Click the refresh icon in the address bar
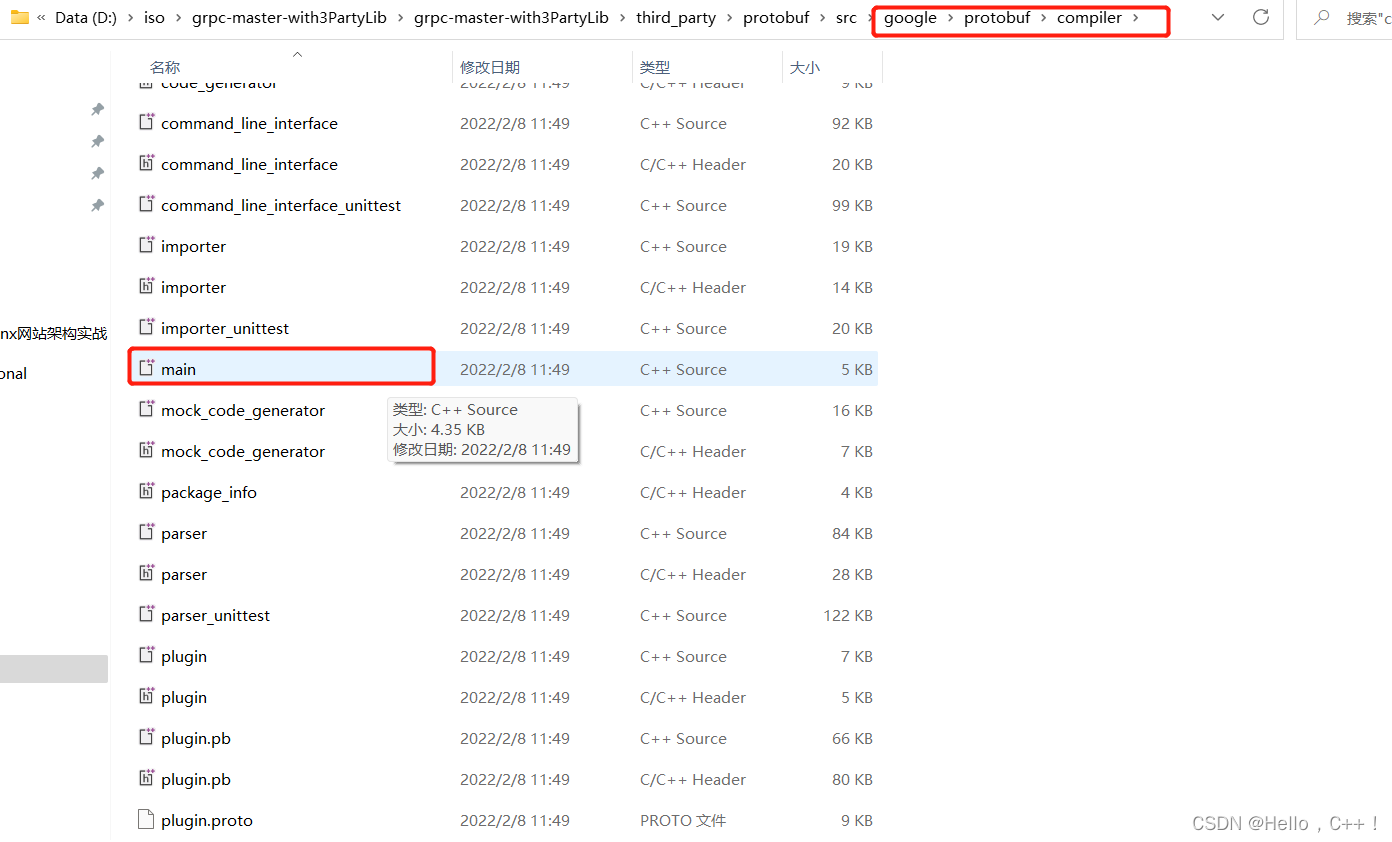1392x842 pixels. [x=1261, y=17]
